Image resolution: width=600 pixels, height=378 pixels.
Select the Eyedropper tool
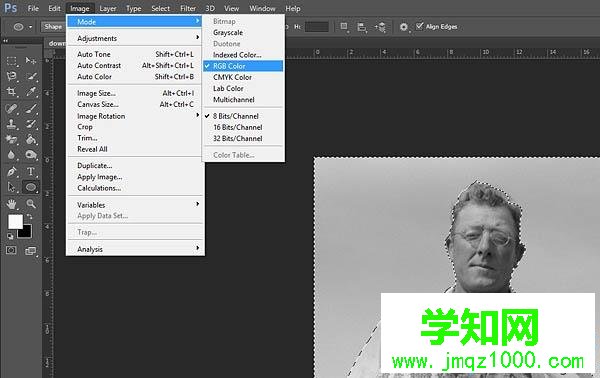click(x=31, y=91)
